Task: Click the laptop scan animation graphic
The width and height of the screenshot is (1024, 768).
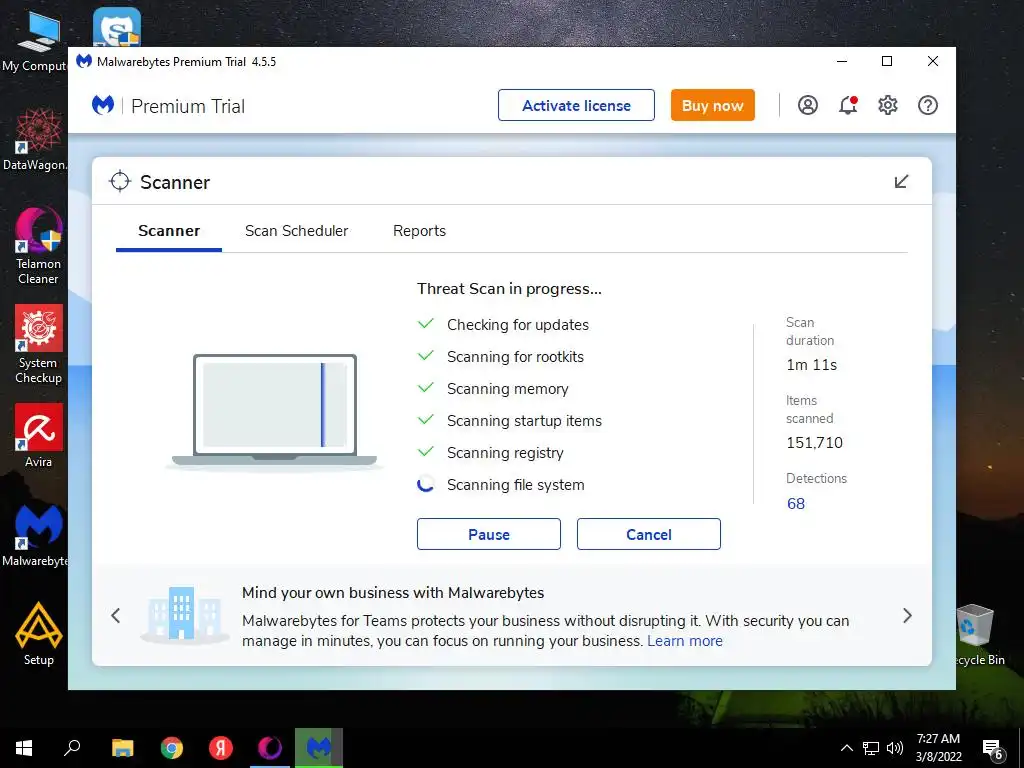Action: point(274,411)
